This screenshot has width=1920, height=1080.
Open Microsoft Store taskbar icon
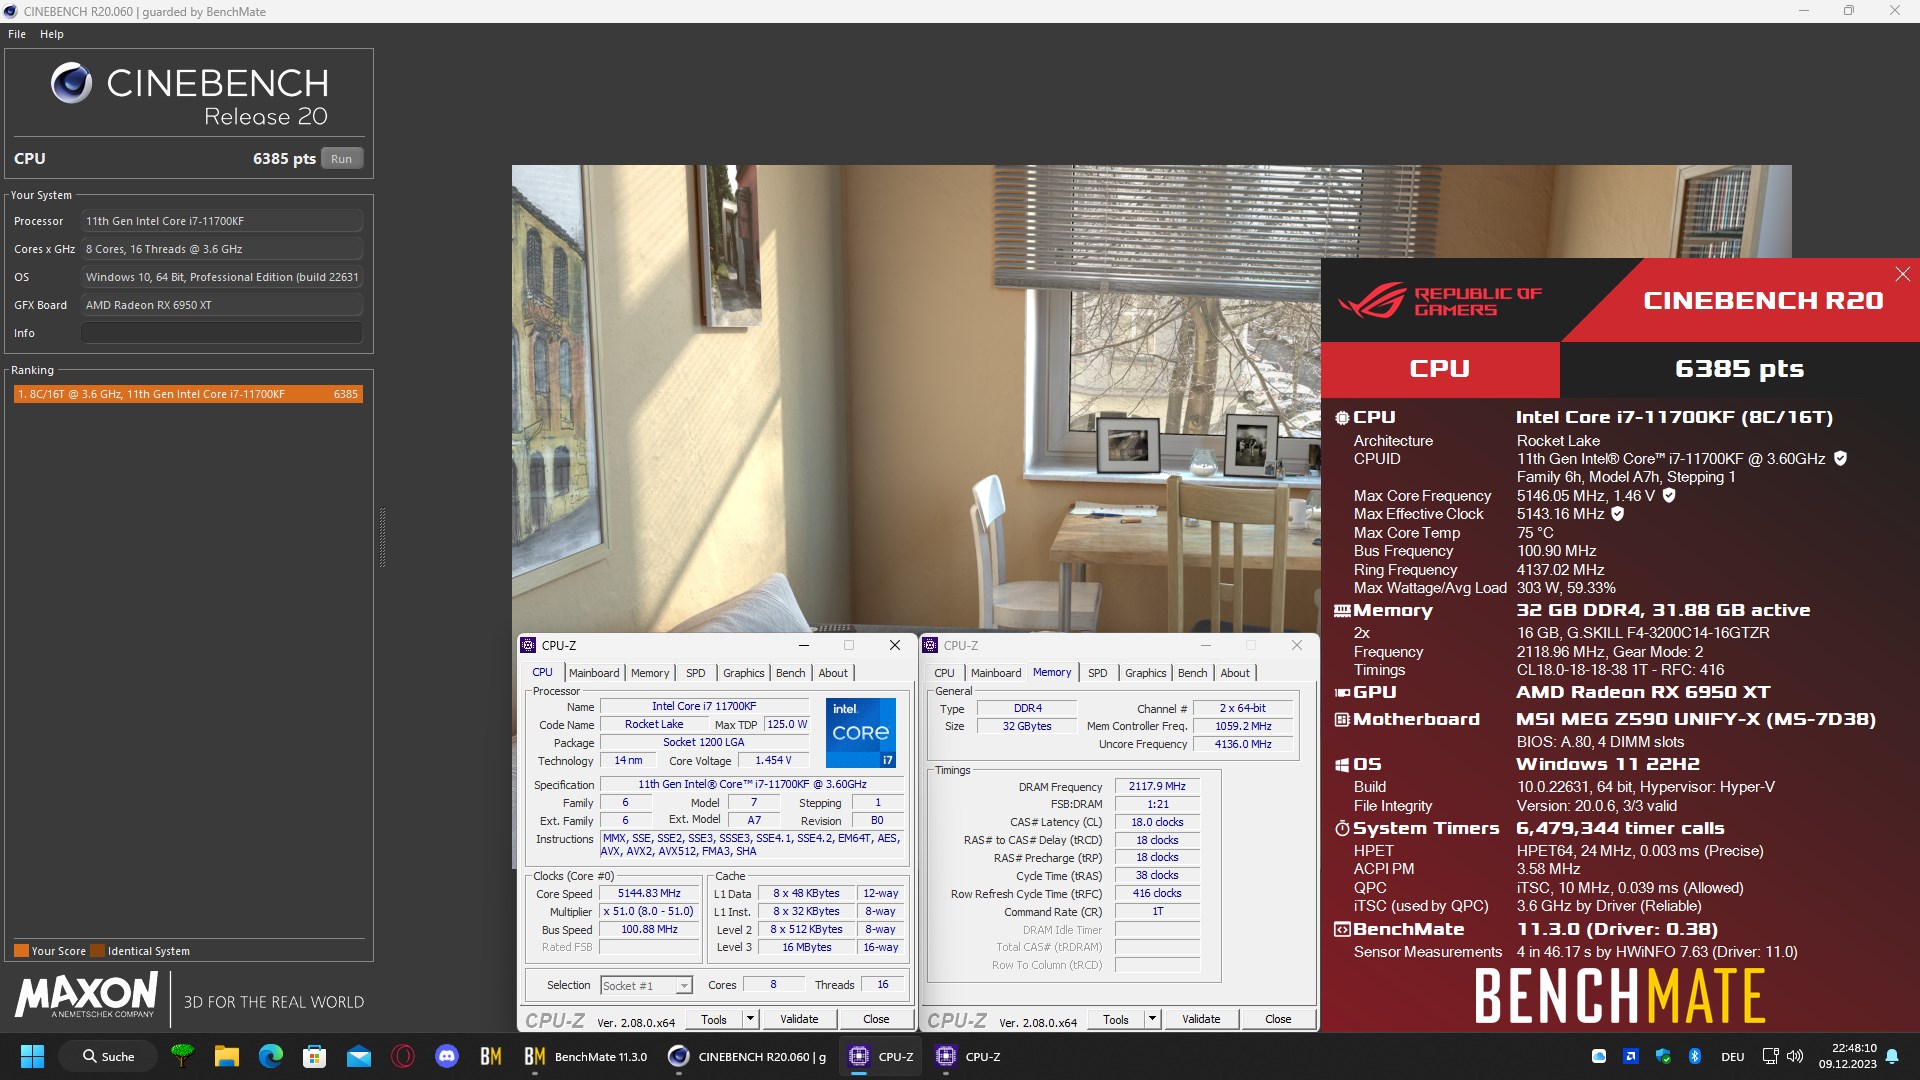click(x=315, y=1056)
